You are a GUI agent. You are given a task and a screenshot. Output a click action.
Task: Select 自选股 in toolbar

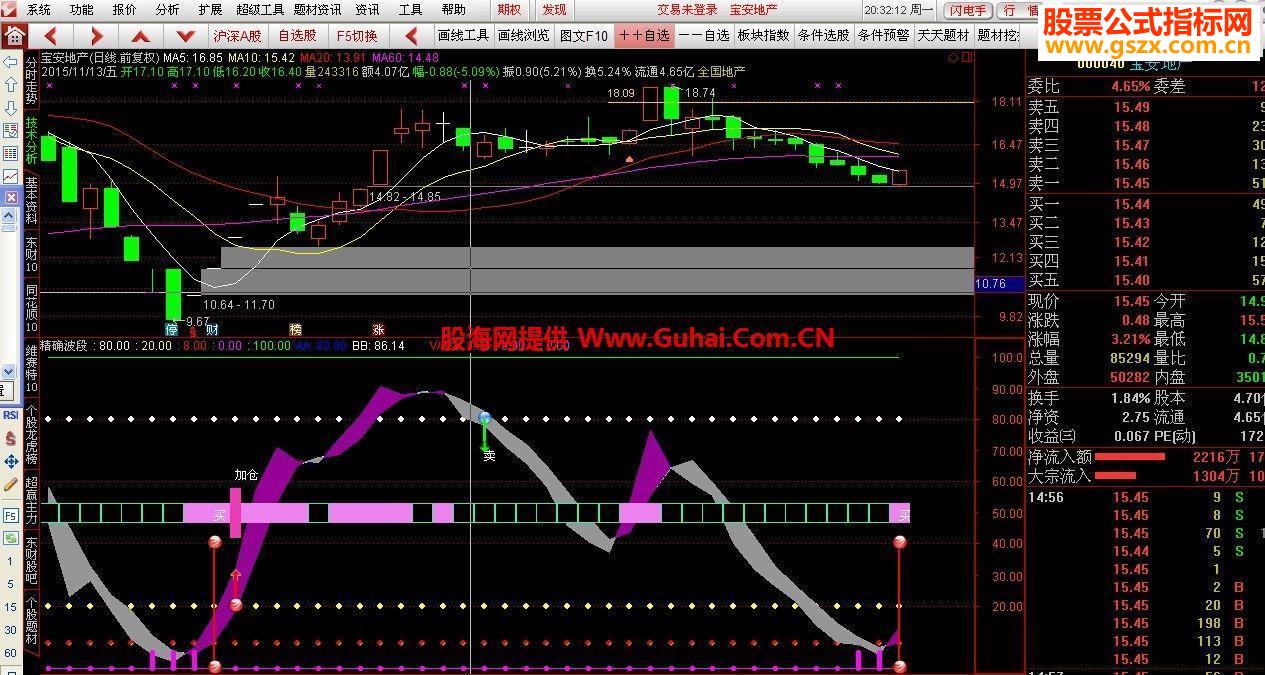tap(298, 35)
